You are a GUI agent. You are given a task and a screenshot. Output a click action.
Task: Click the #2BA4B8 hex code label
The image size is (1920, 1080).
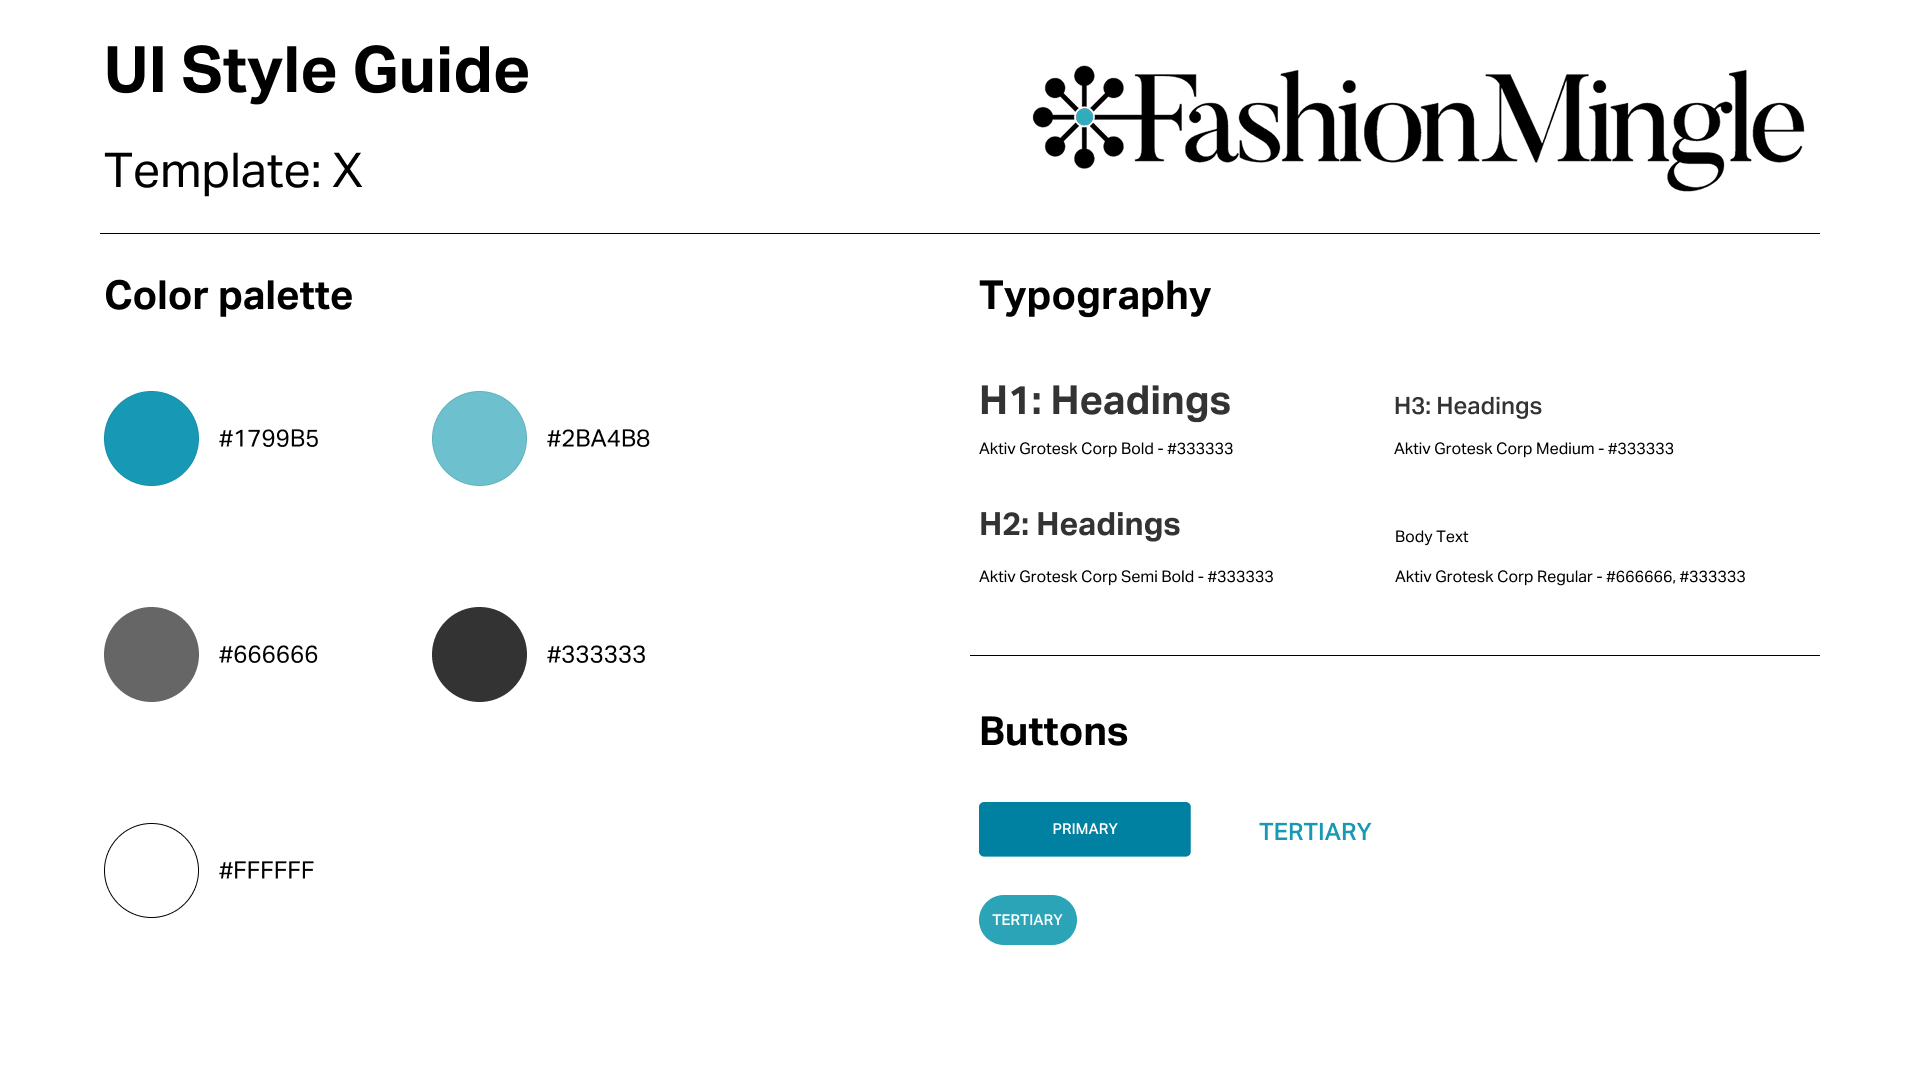click(599, 439)
